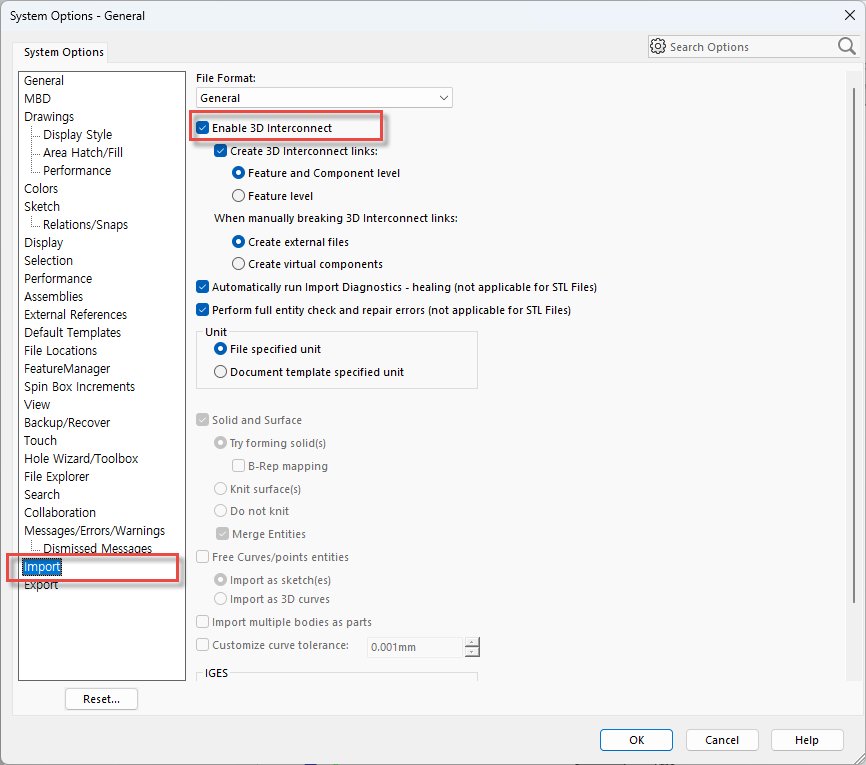This screenshot has width=866, height=765.
Task: Select File specified unit radio button
Action: click(220, 349)
